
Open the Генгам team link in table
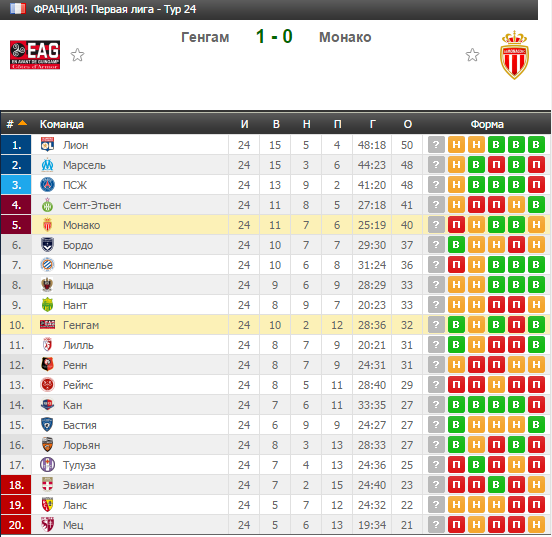[81, 325]
